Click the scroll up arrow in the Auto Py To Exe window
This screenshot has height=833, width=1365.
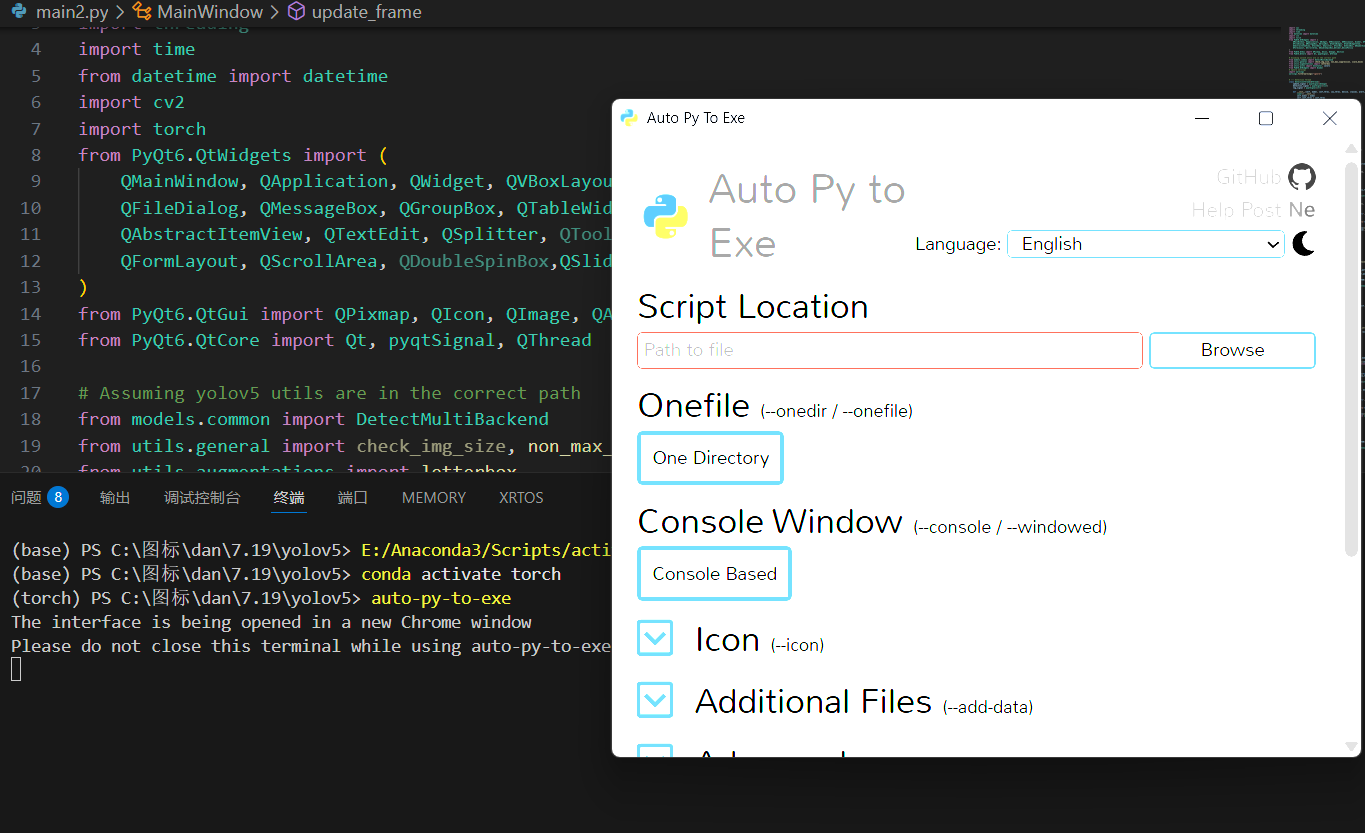(1352, 149)
